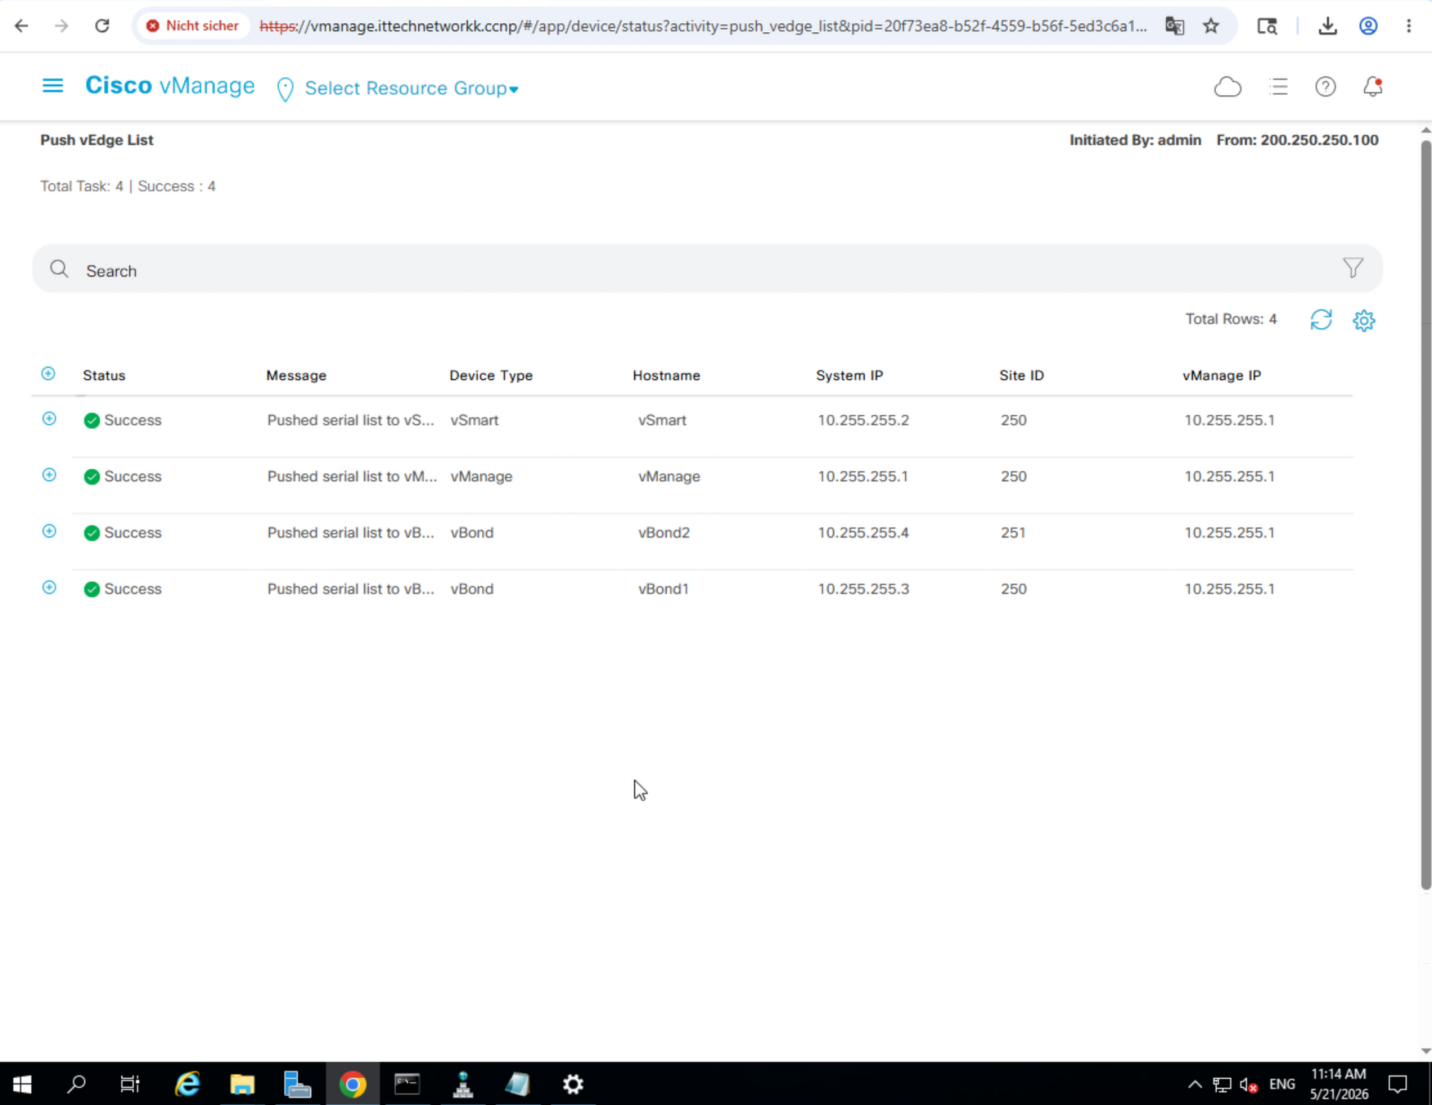Open the filter funnel icon
Screen dimensions: 1432x1105
click(1353, 268)
